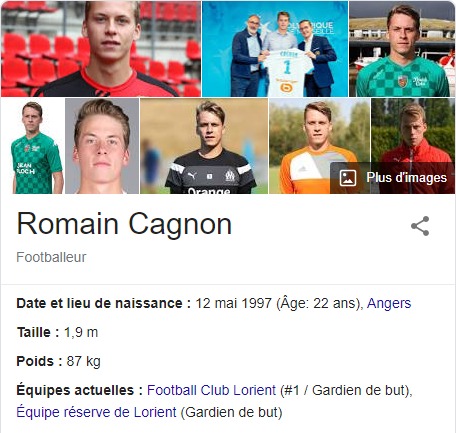Open the Football Club Lorient link
This screenshot has height=433, width=456.
(211, 390)
